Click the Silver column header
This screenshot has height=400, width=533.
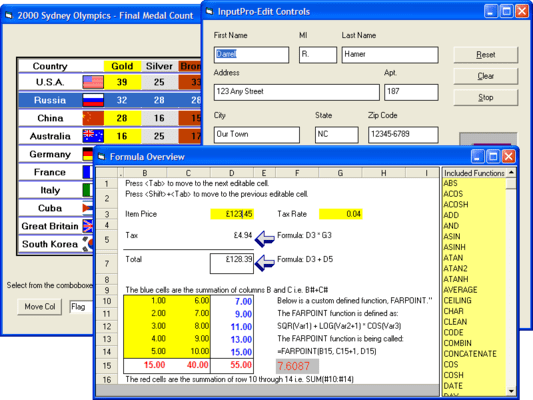click(159, 66)
